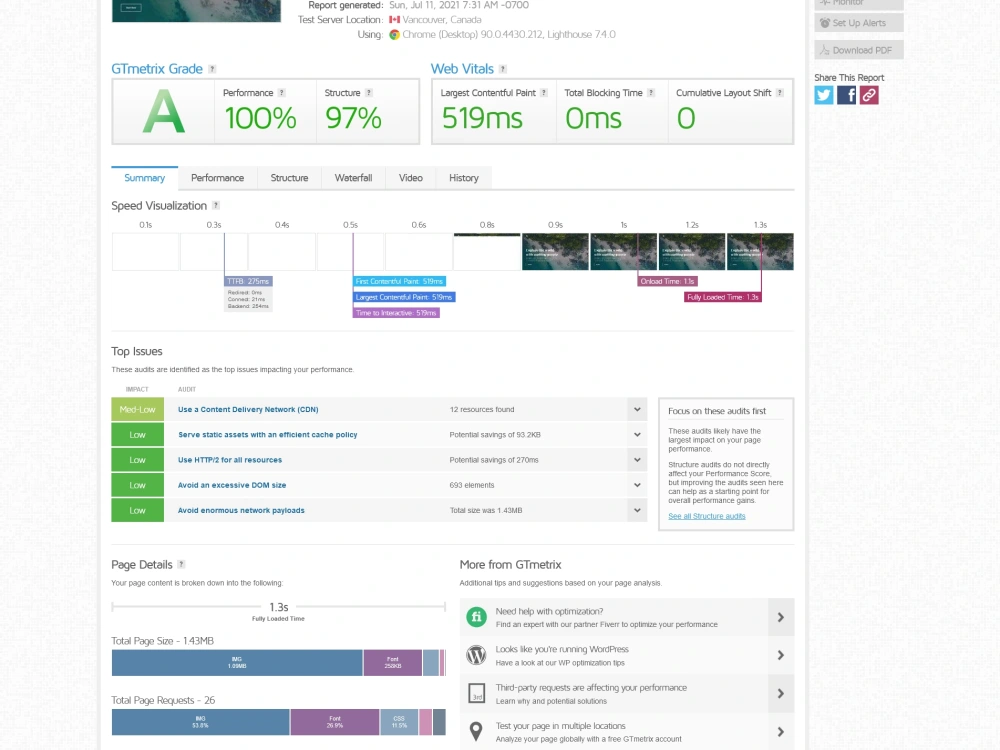
Task: Click First Contentful Paint 519ms marker
Action: pyautogui.click(x=399, y=281)
